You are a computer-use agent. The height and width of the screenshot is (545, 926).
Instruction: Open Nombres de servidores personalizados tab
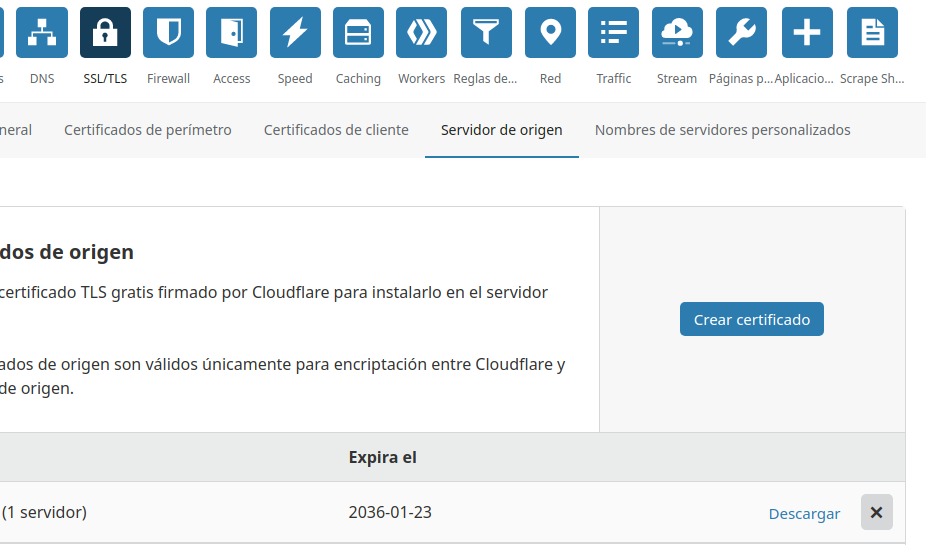coord(722,130)
